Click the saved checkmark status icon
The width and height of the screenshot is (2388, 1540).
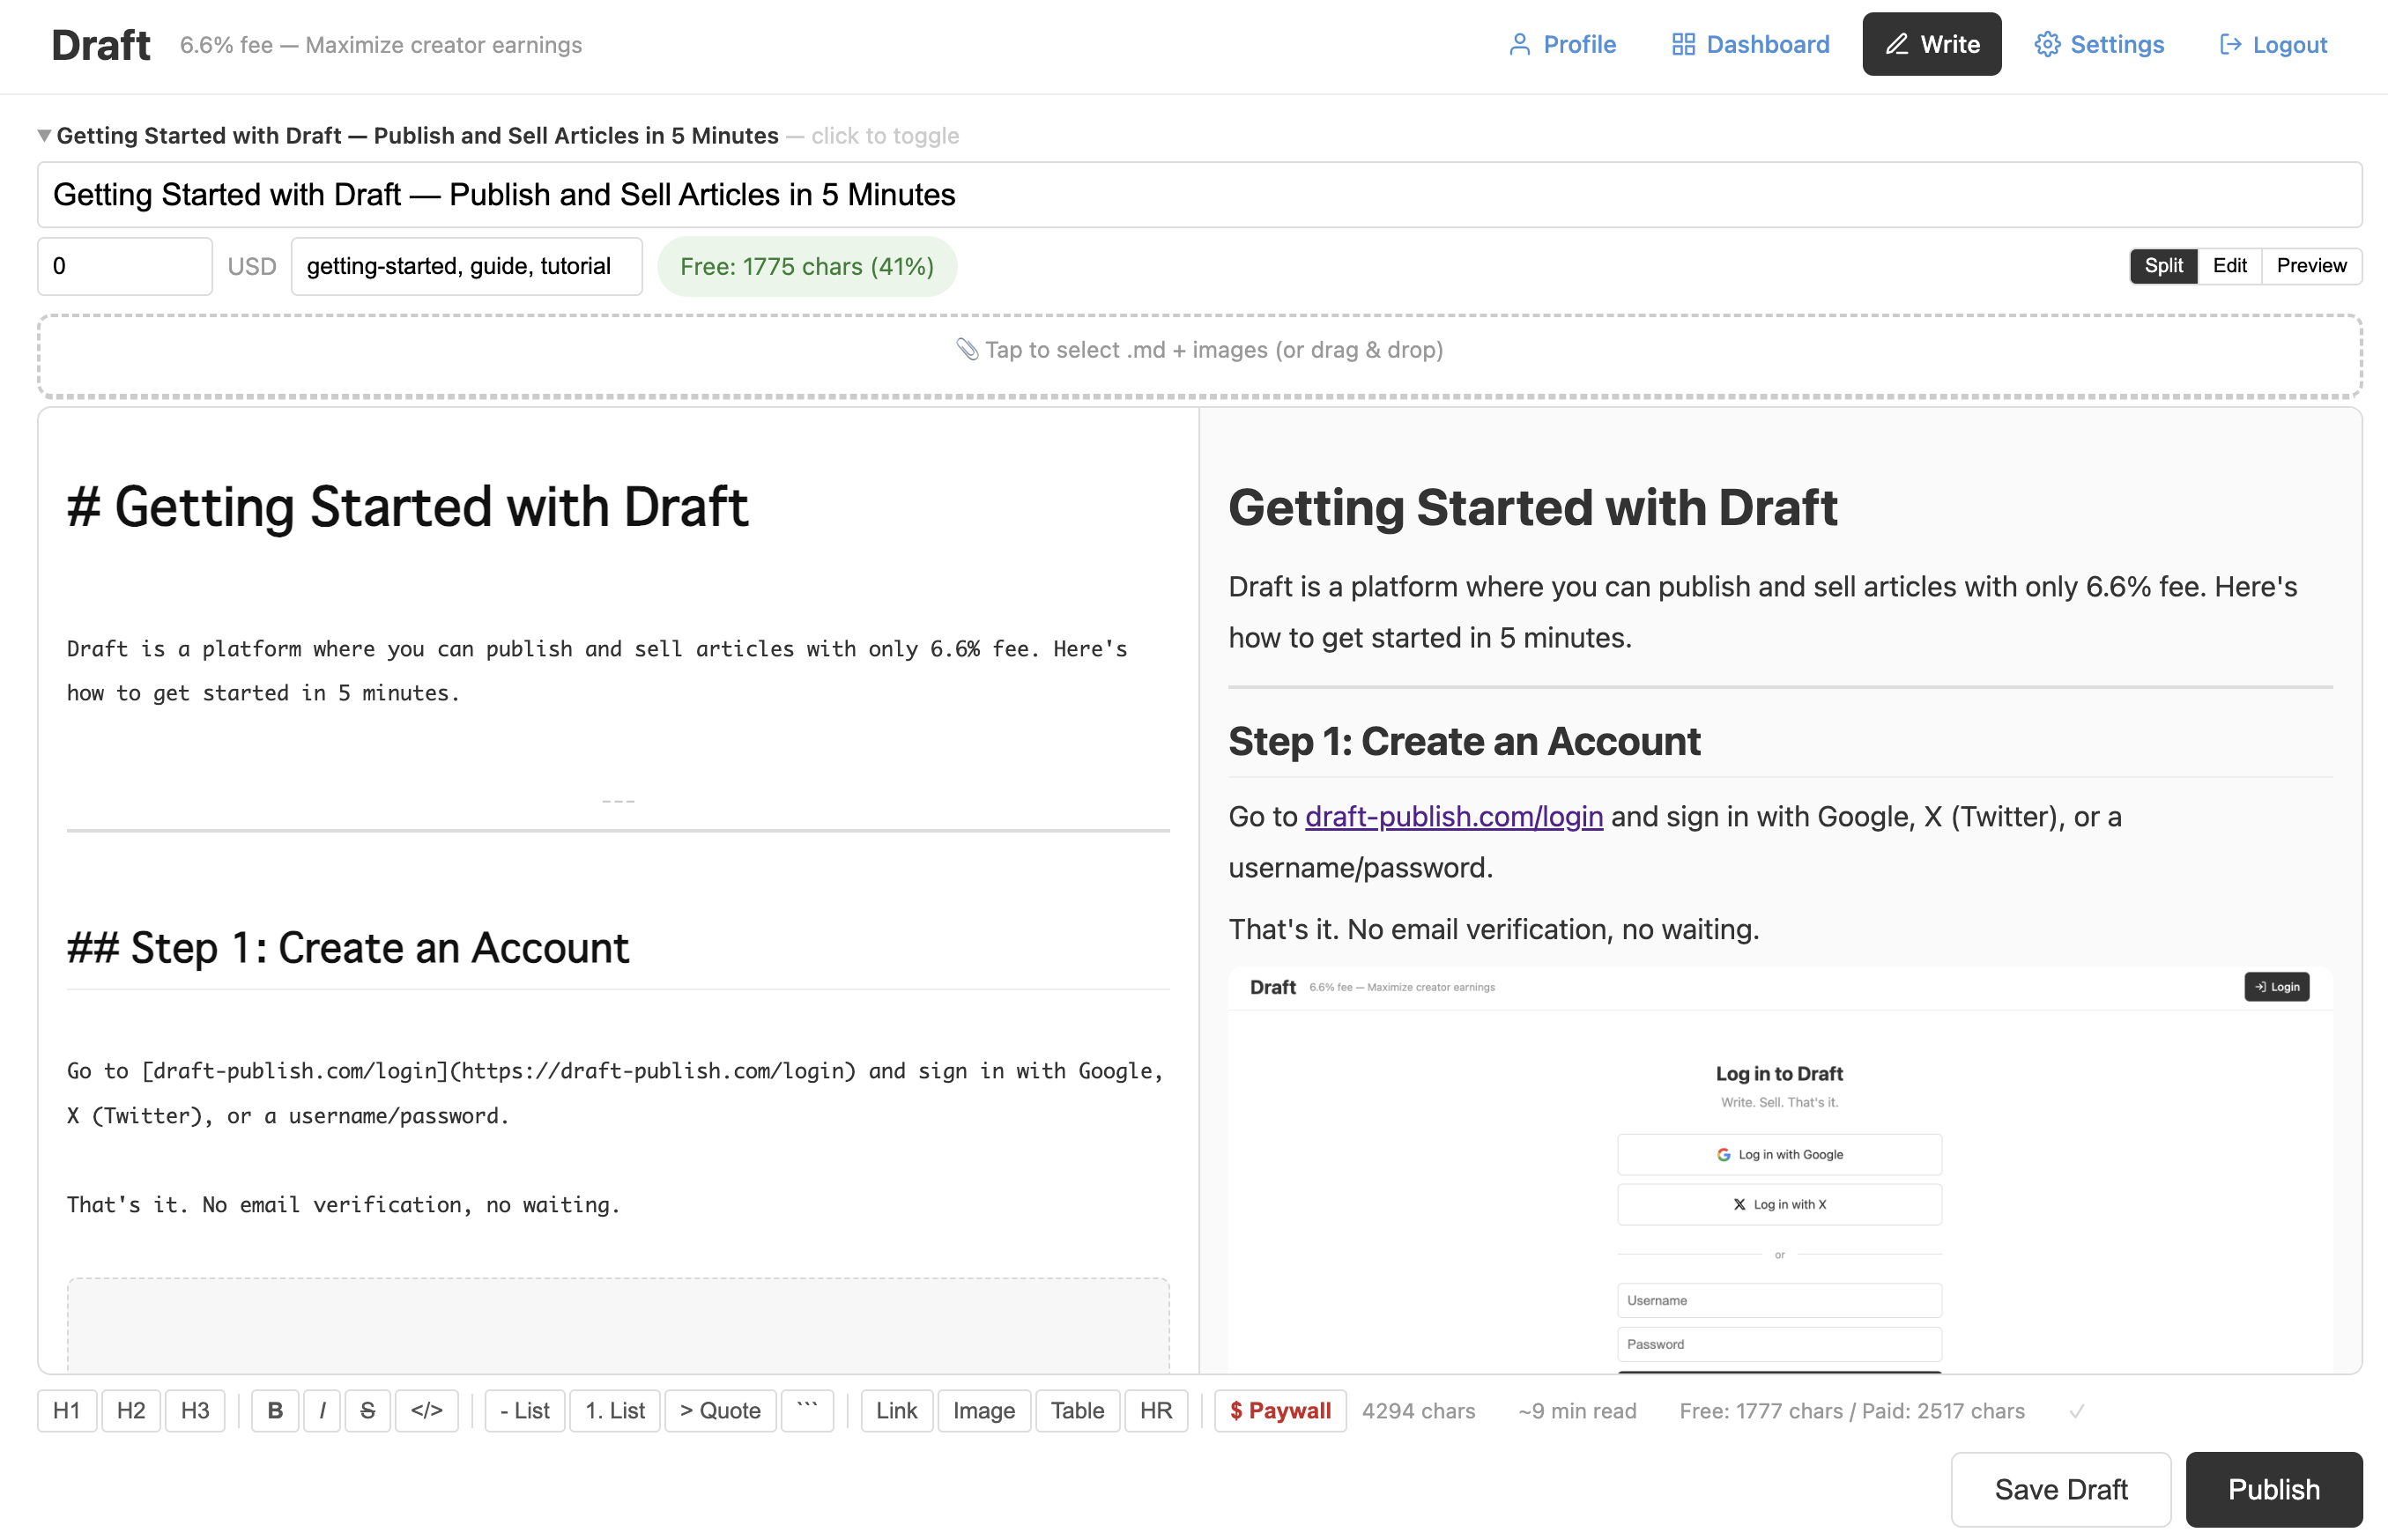point(2077,1410)
